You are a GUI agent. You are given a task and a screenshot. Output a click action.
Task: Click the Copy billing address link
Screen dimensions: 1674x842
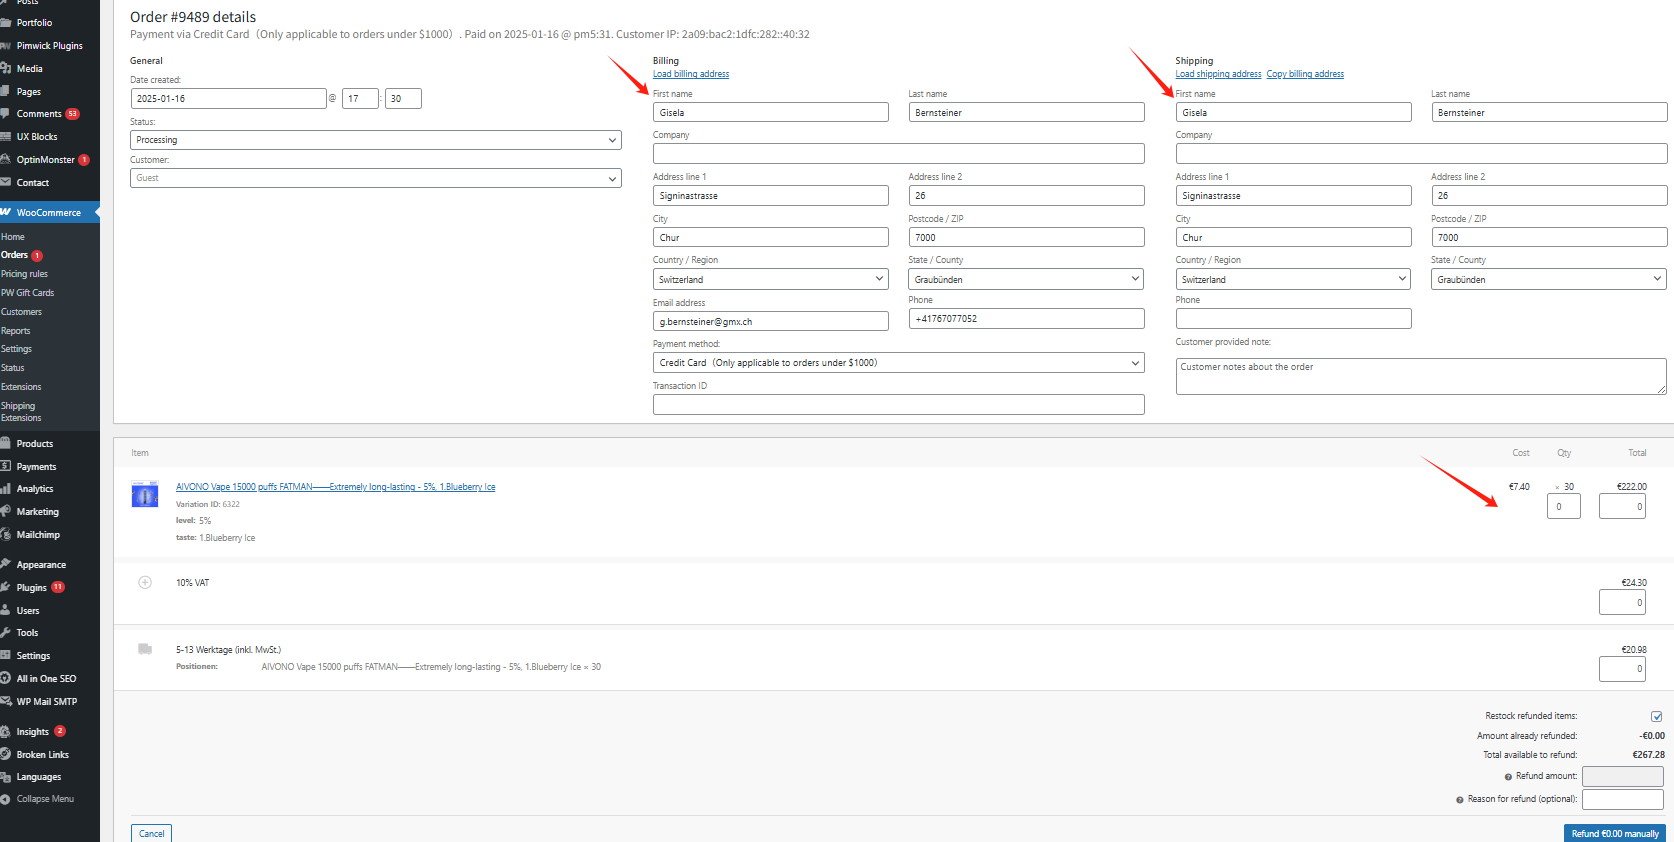click(x=1305, y=74)
